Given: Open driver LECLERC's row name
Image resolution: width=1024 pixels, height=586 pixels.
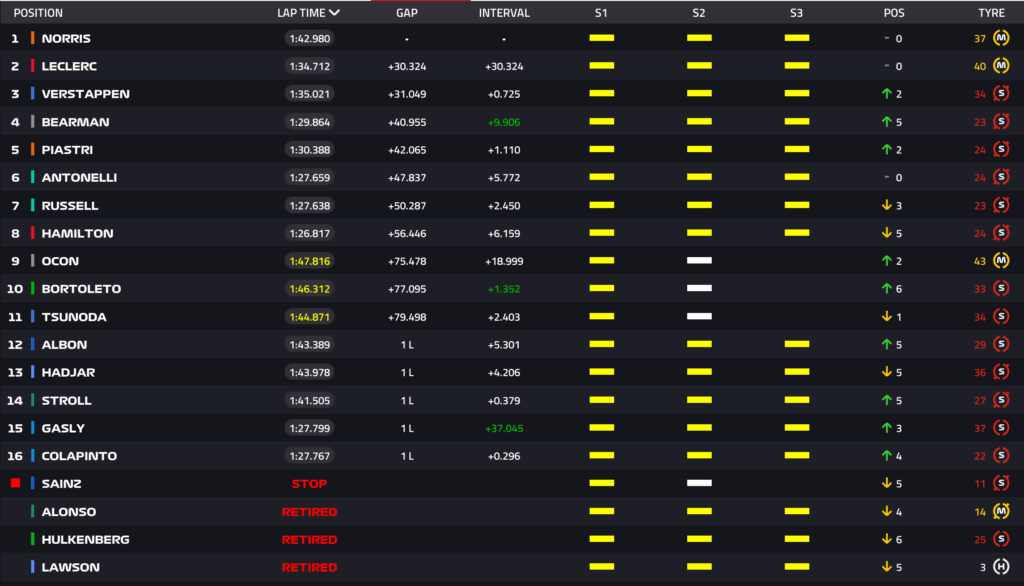Looking at the screenshot, I should (x=69, y=66).
